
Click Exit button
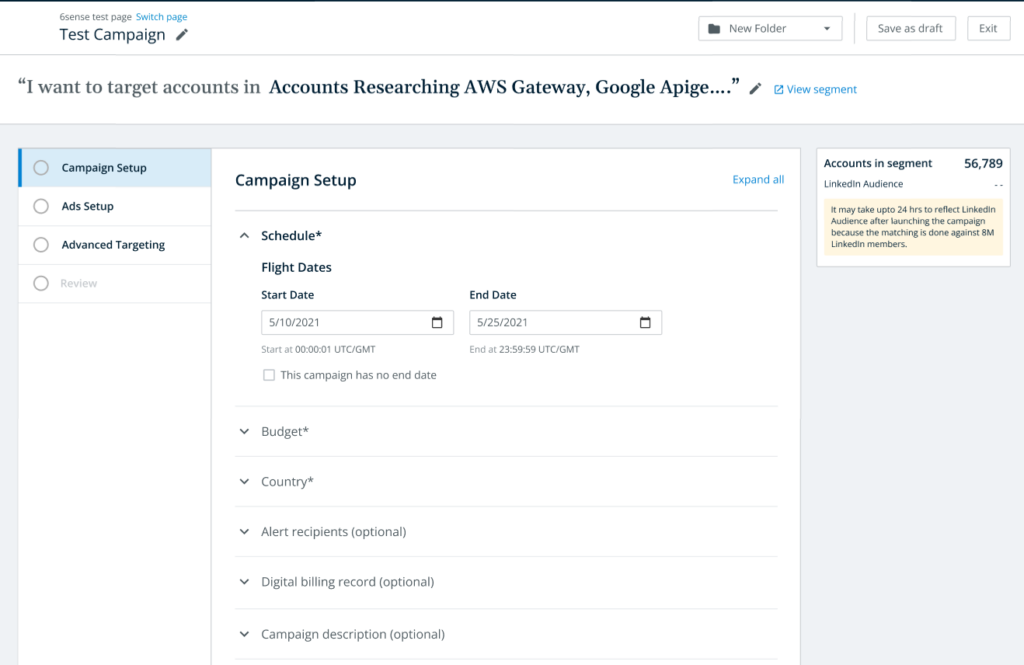[x=988, y=29]
